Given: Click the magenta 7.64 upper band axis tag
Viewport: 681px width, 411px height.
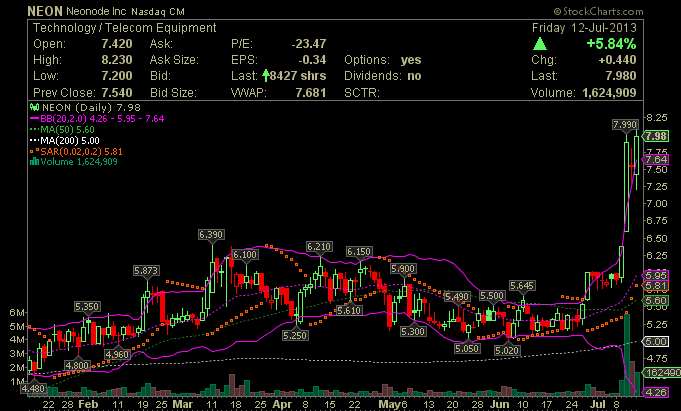Looking at the screenshot, I should [x=655, y=159].
